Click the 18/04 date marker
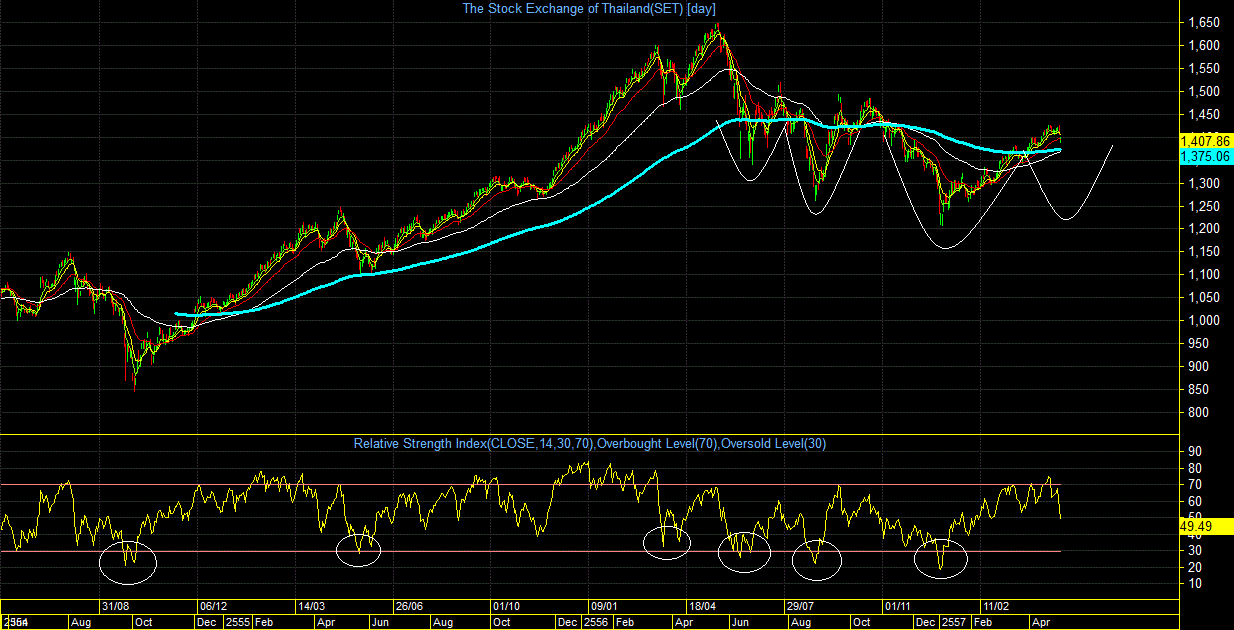This screenshot has height=630, width=1234. coord(701,606)
